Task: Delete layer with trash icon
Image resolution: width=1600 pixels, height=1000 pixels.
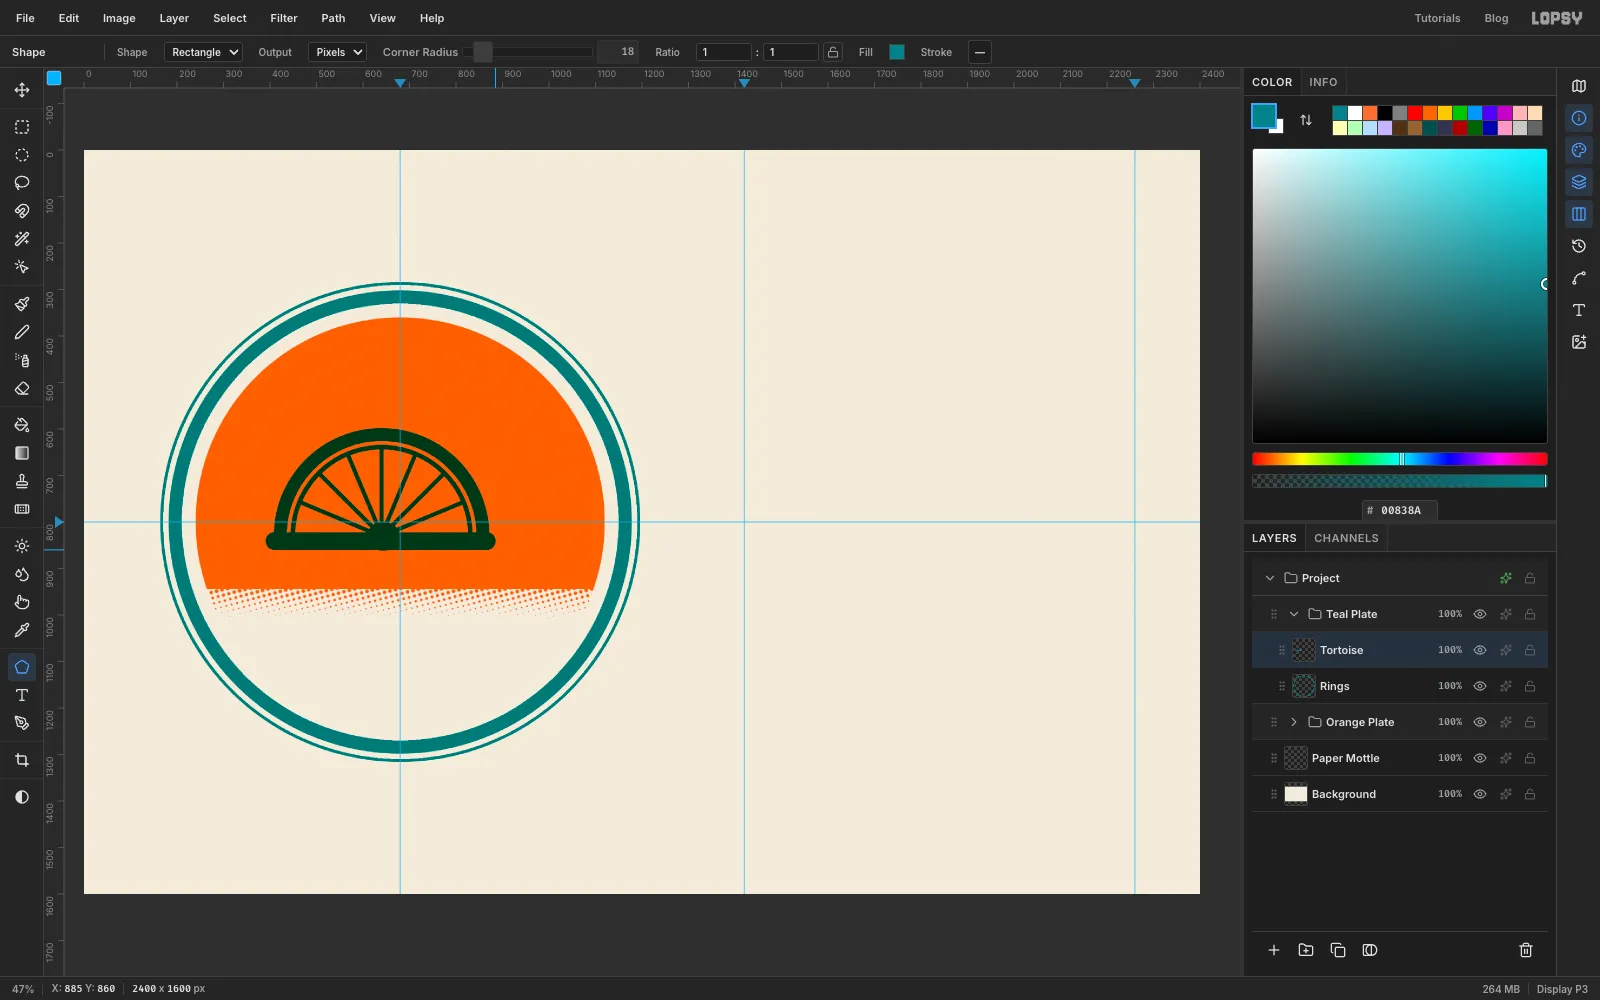Action: [1526, 950]
